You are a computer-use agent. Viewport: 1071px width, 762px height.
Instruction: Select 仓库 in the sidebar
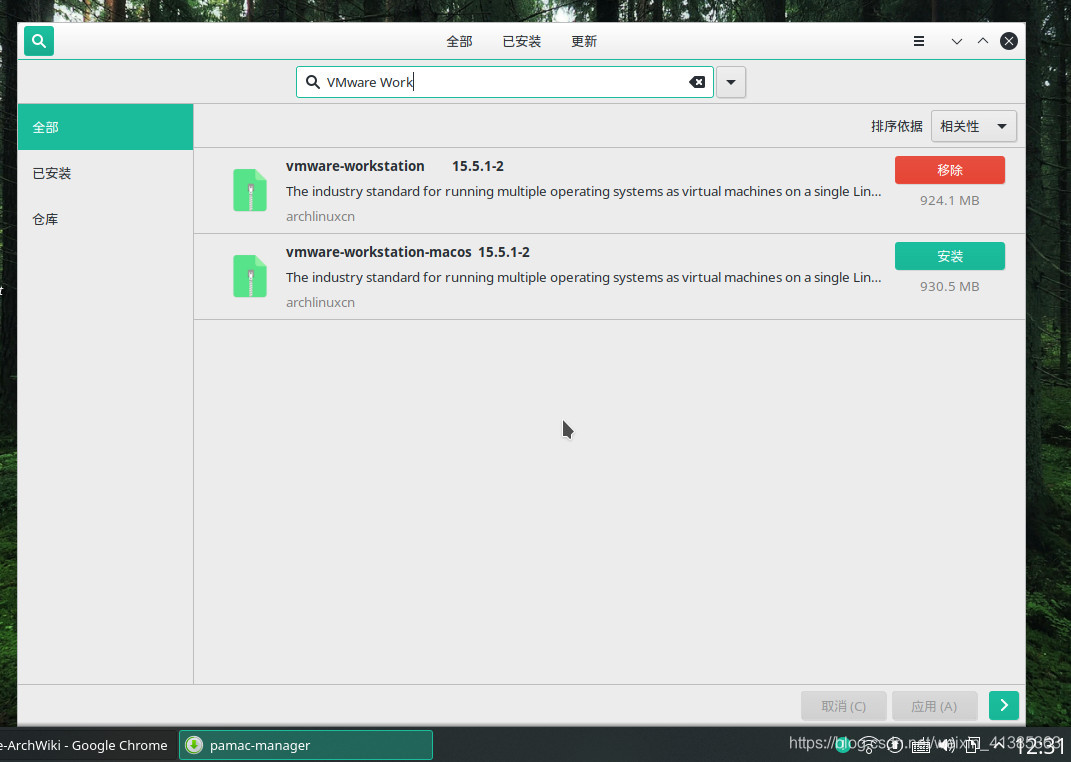[105, 218]
